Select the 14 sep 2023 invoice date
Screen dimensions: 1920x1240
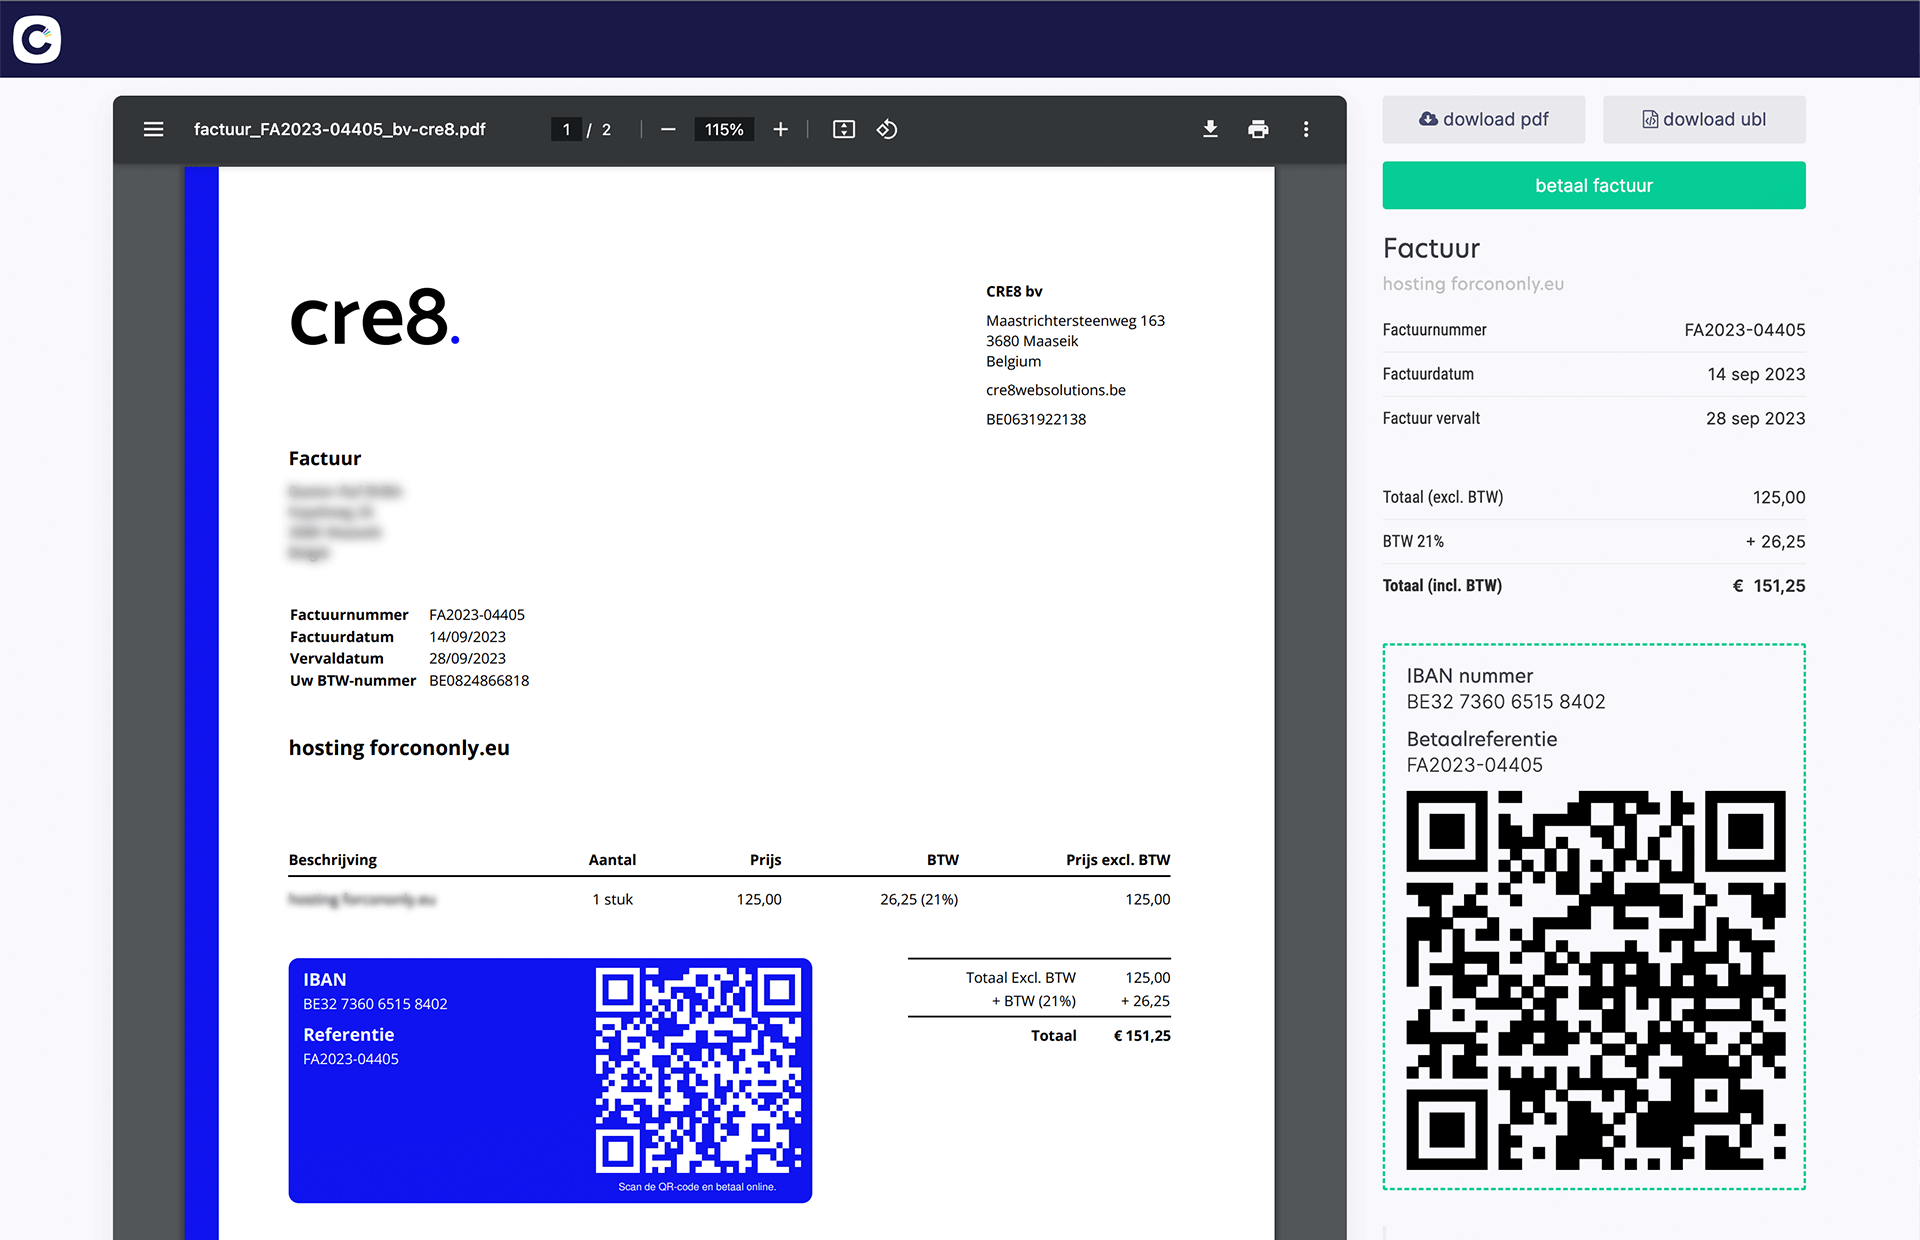pyautogui.click(x=1756, y=374)
